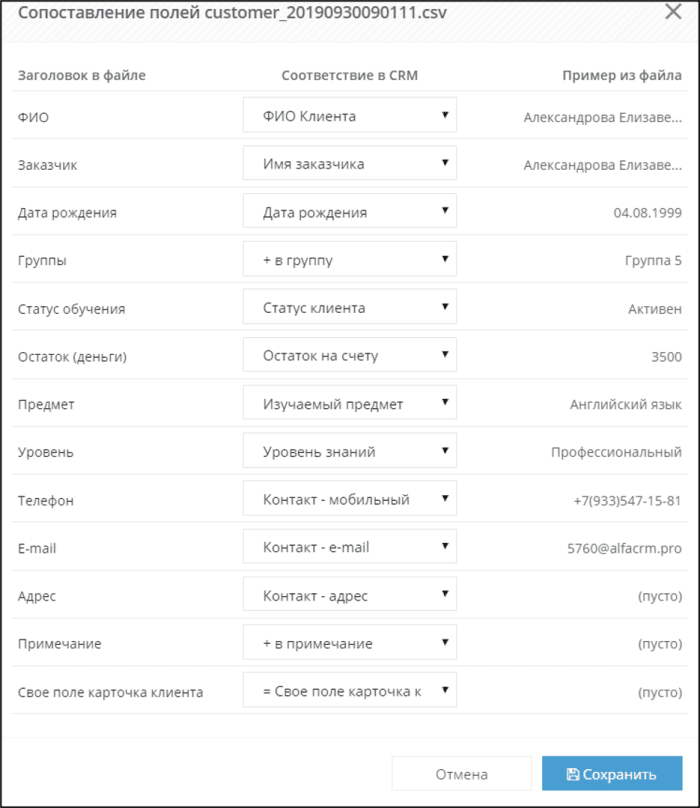Image resolution: width=700 pixels, height=808 pixels.
Task: Open the Дата рождения mapping dropdown
Action: [350, 211]
